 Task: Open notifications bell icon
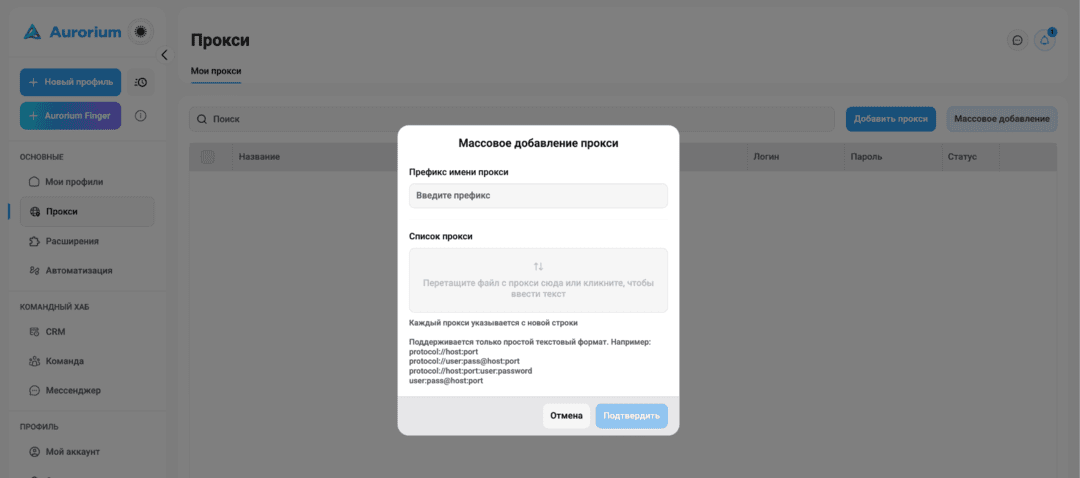pos(1044,41)
